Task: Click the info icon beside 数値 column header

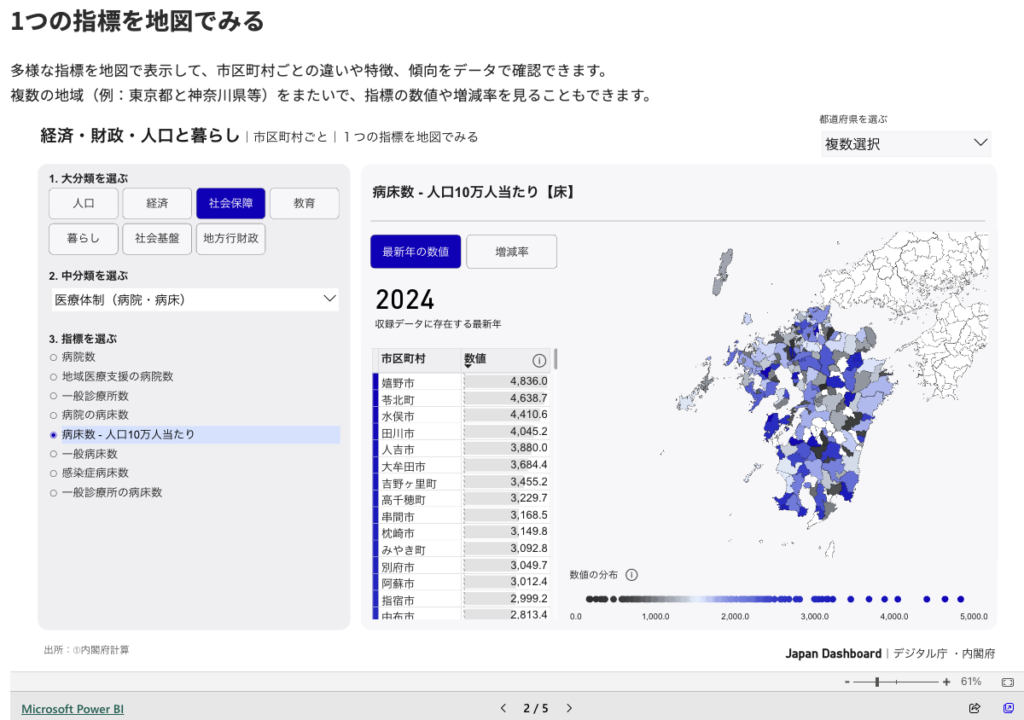Action: [539, 360]
